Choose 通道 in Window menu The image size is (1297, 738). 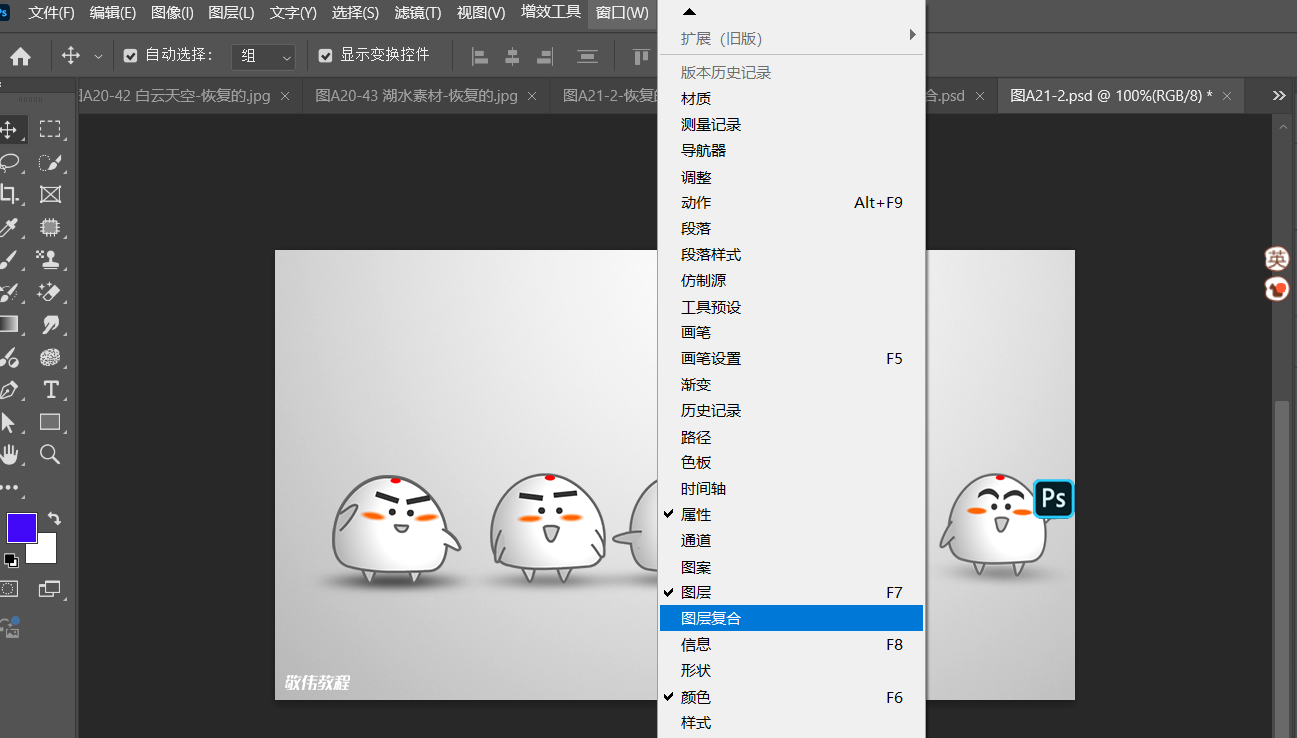click(790, 541)
